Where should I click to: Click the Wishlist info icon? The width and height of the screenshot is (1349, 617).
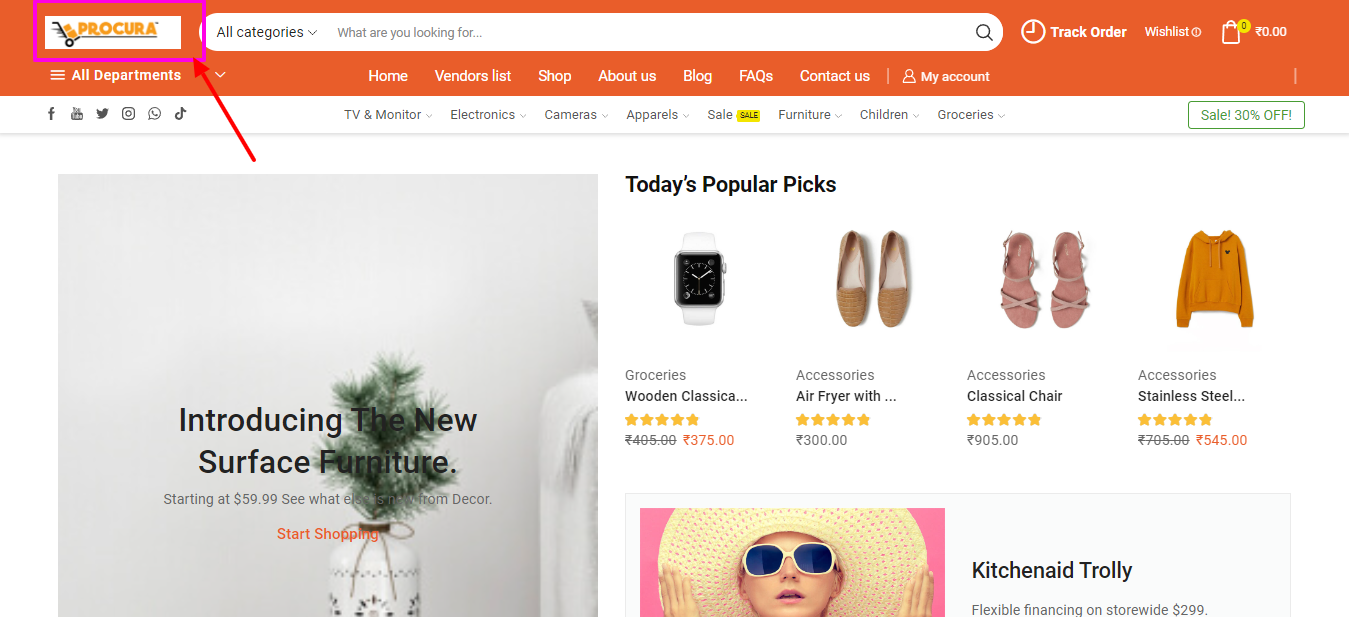pyautogui.click(x=1196, y=32)
